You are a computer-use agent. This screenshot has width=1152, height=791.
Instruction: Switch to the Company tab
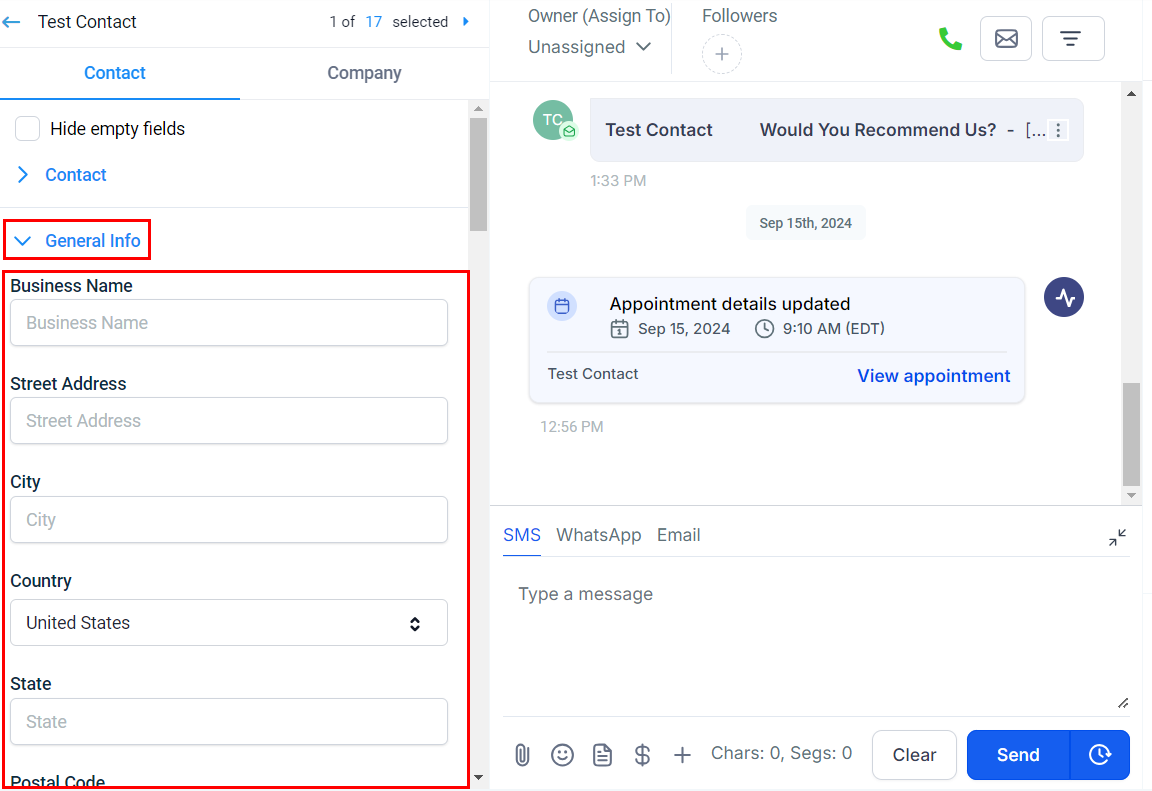364,73
